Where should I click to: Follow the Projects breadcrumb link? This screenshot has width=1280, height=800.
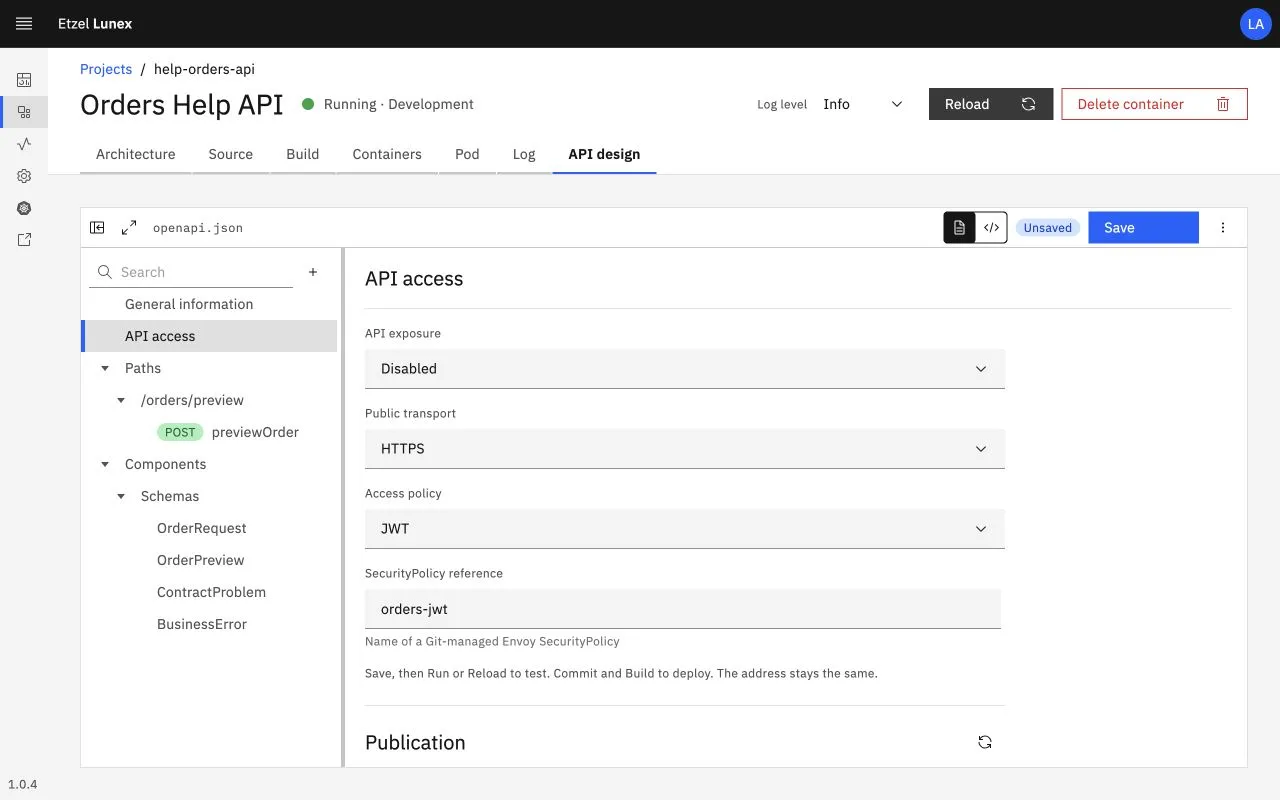[x=106, y=69]
